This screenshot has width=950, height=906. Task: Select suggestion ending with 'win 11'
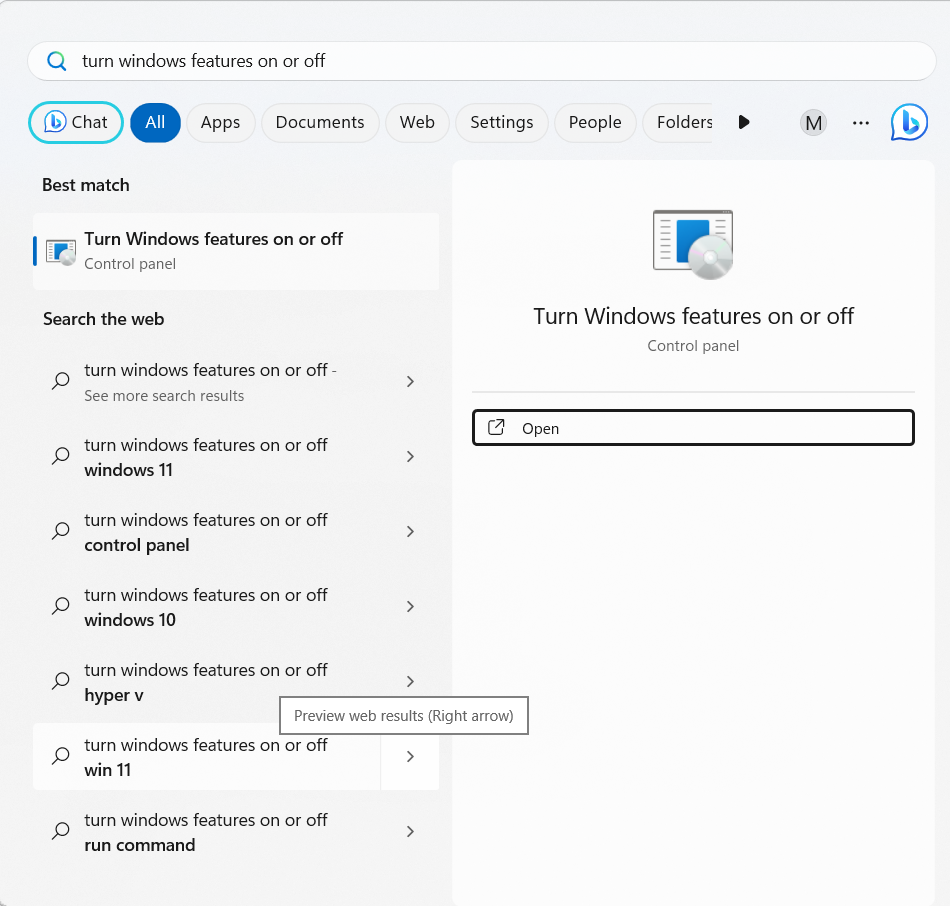pos(207,757)
